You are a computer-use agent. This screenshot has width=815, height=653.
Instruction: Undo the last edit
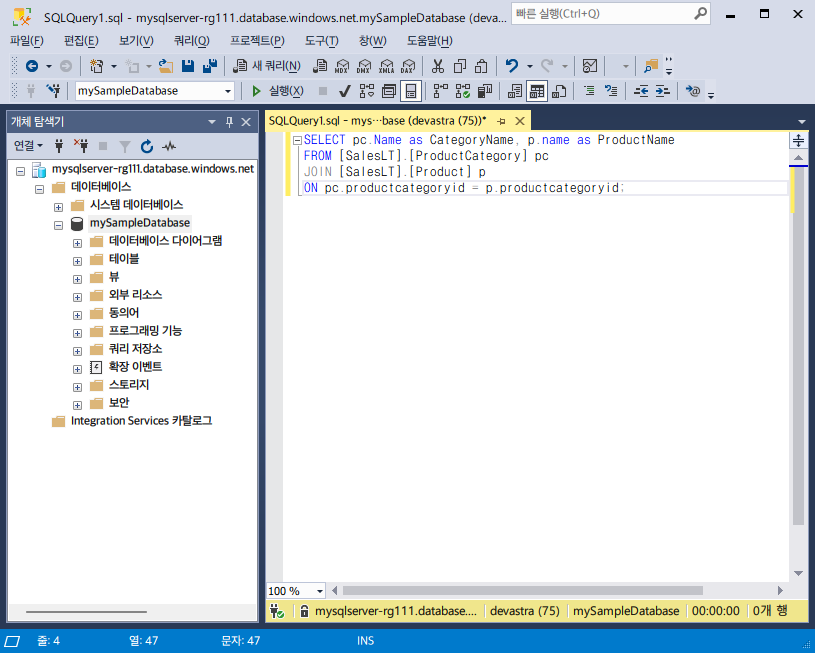(512, 66)
